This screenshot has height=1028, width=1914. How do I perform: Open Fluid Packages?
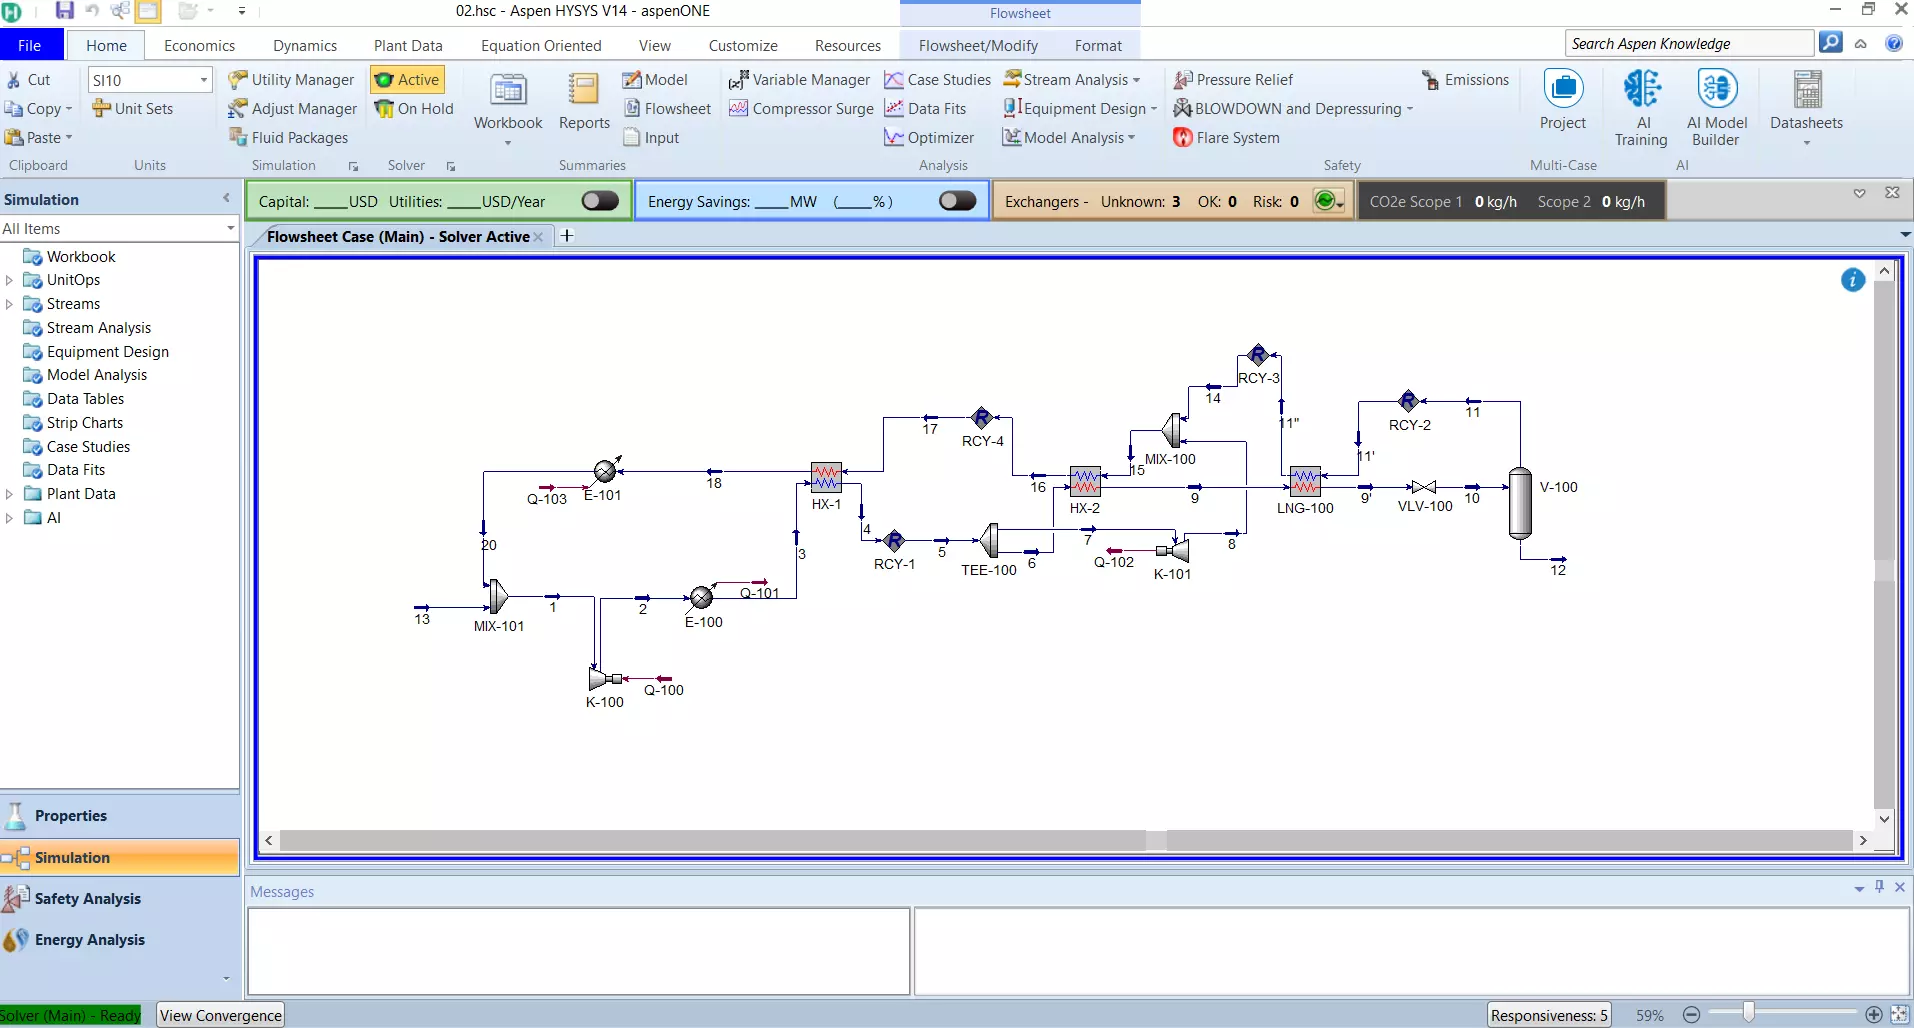(x=288, y=137)
